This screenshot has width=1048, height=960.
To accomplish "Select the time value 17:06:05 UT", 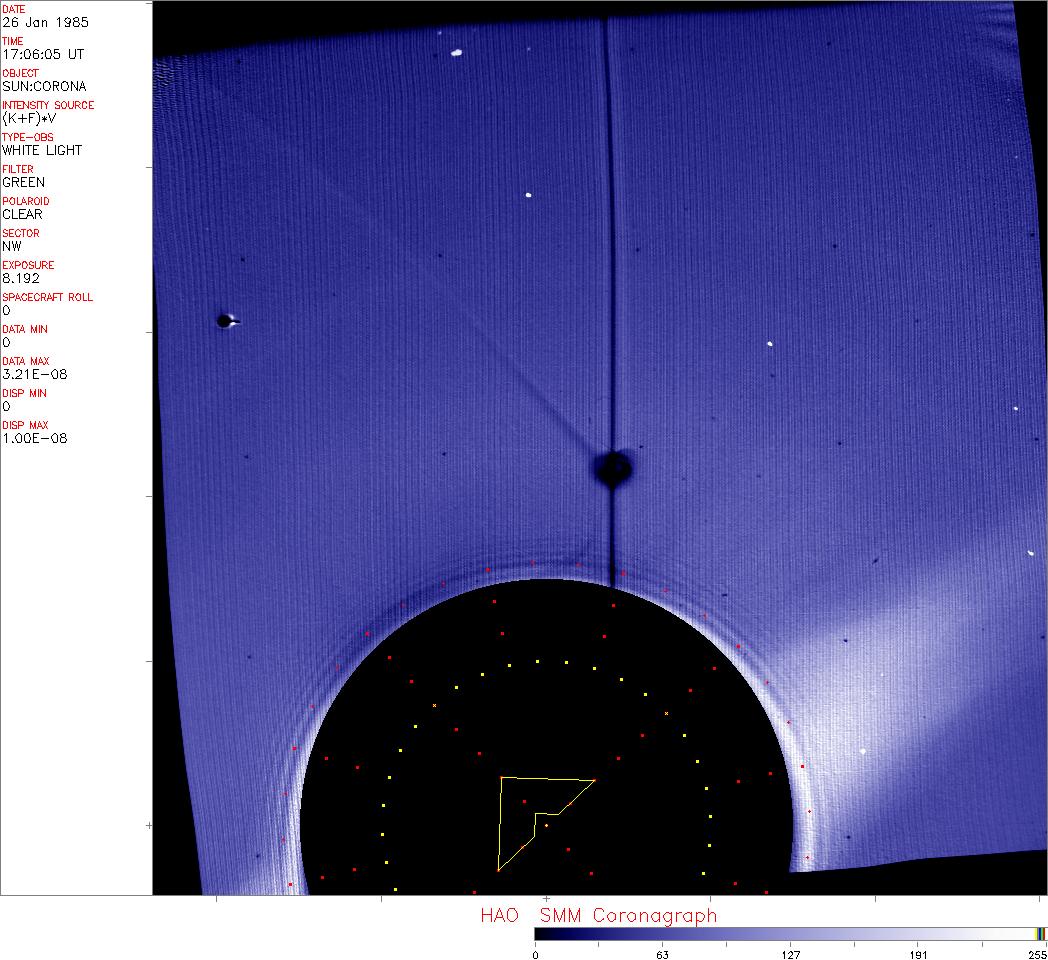I will [43, 54].
